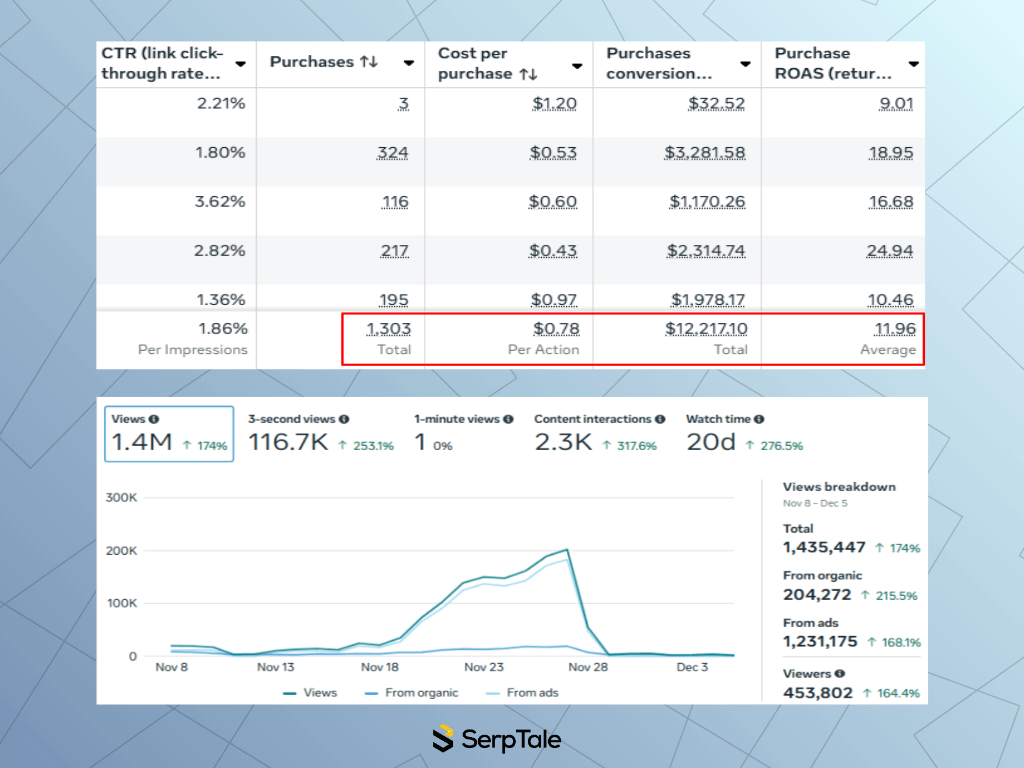1024x768 pixels.
Task: Click cost per purchase $0.60
Action: click(553, 202)
